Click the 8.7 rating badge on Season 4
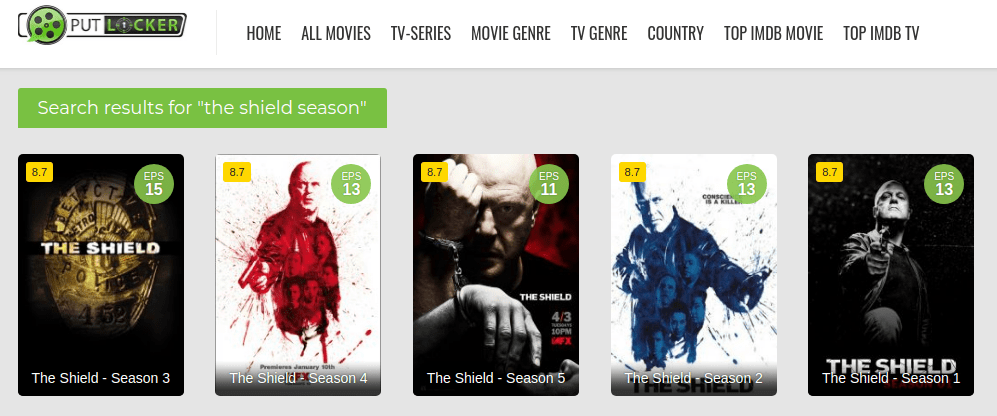 click(237, 172)
